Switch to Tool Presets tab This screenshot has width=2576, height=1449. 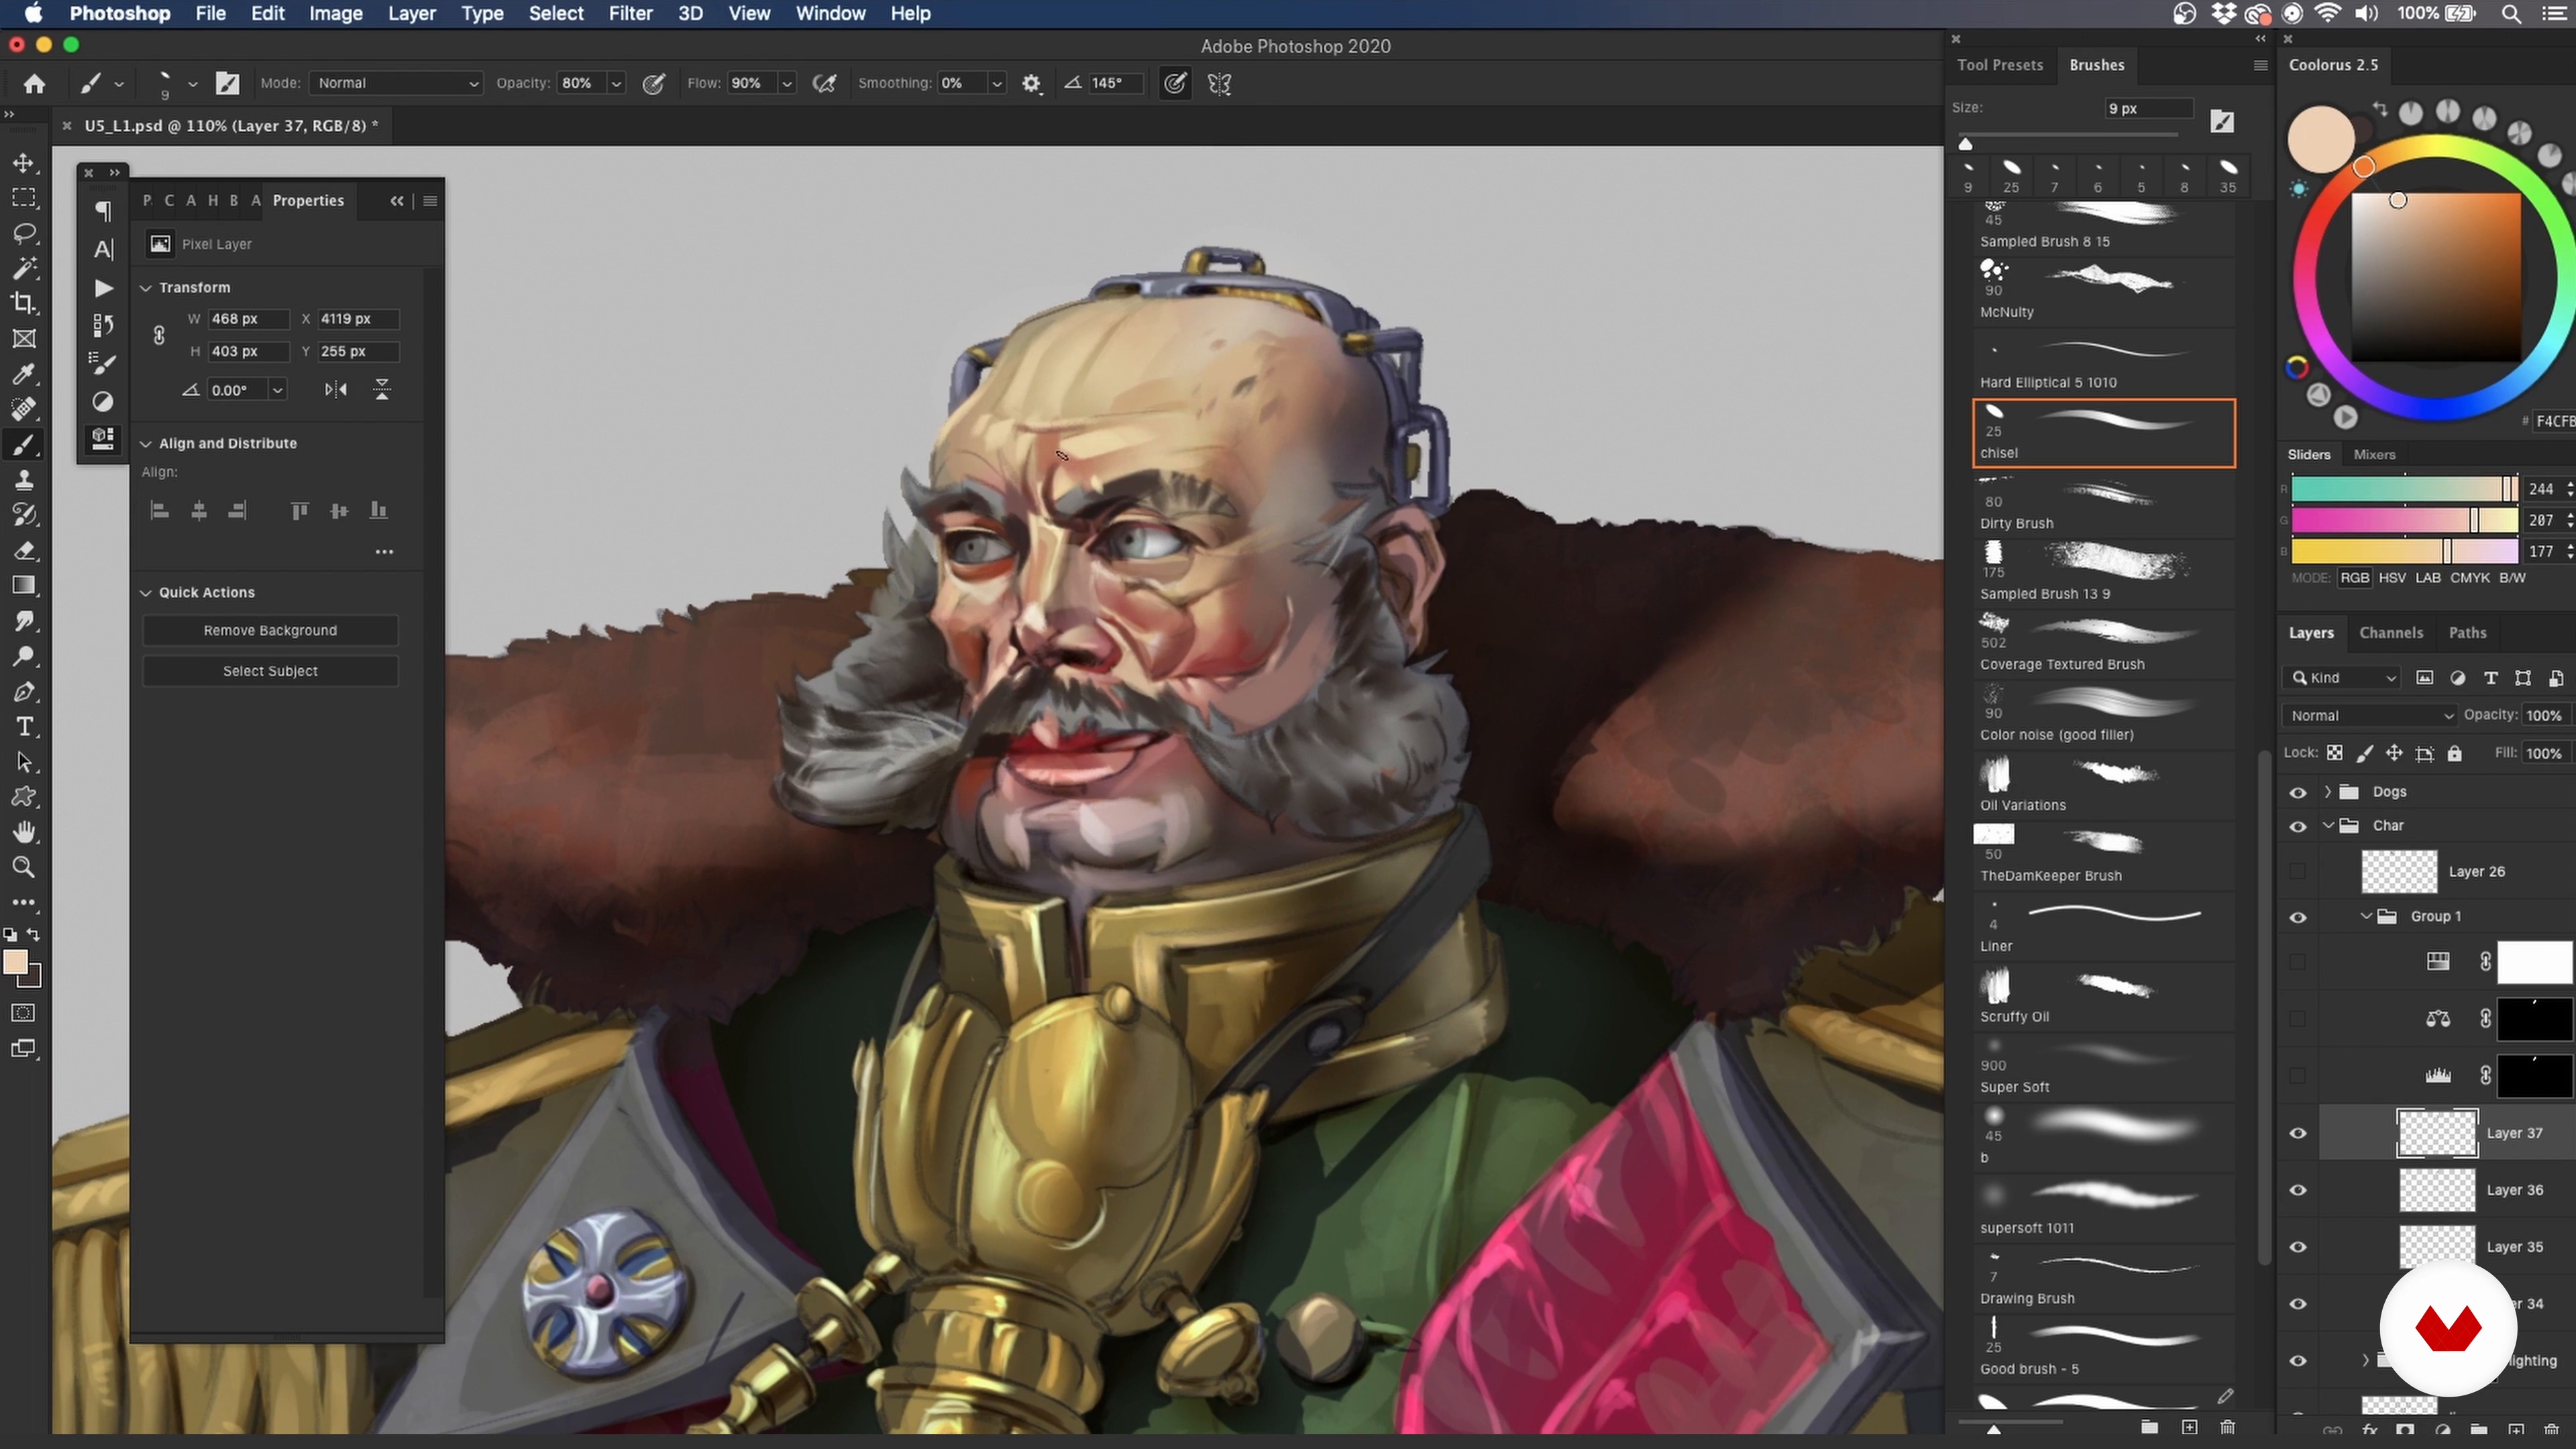click(2000, 65)
